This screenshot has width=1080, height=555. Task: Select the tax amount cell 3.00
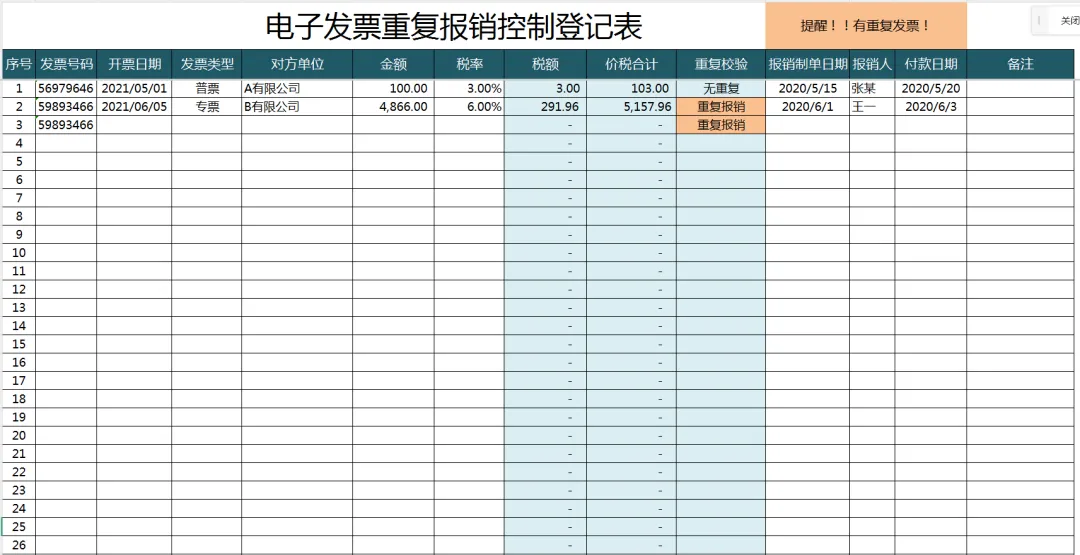tap(546, 88)
